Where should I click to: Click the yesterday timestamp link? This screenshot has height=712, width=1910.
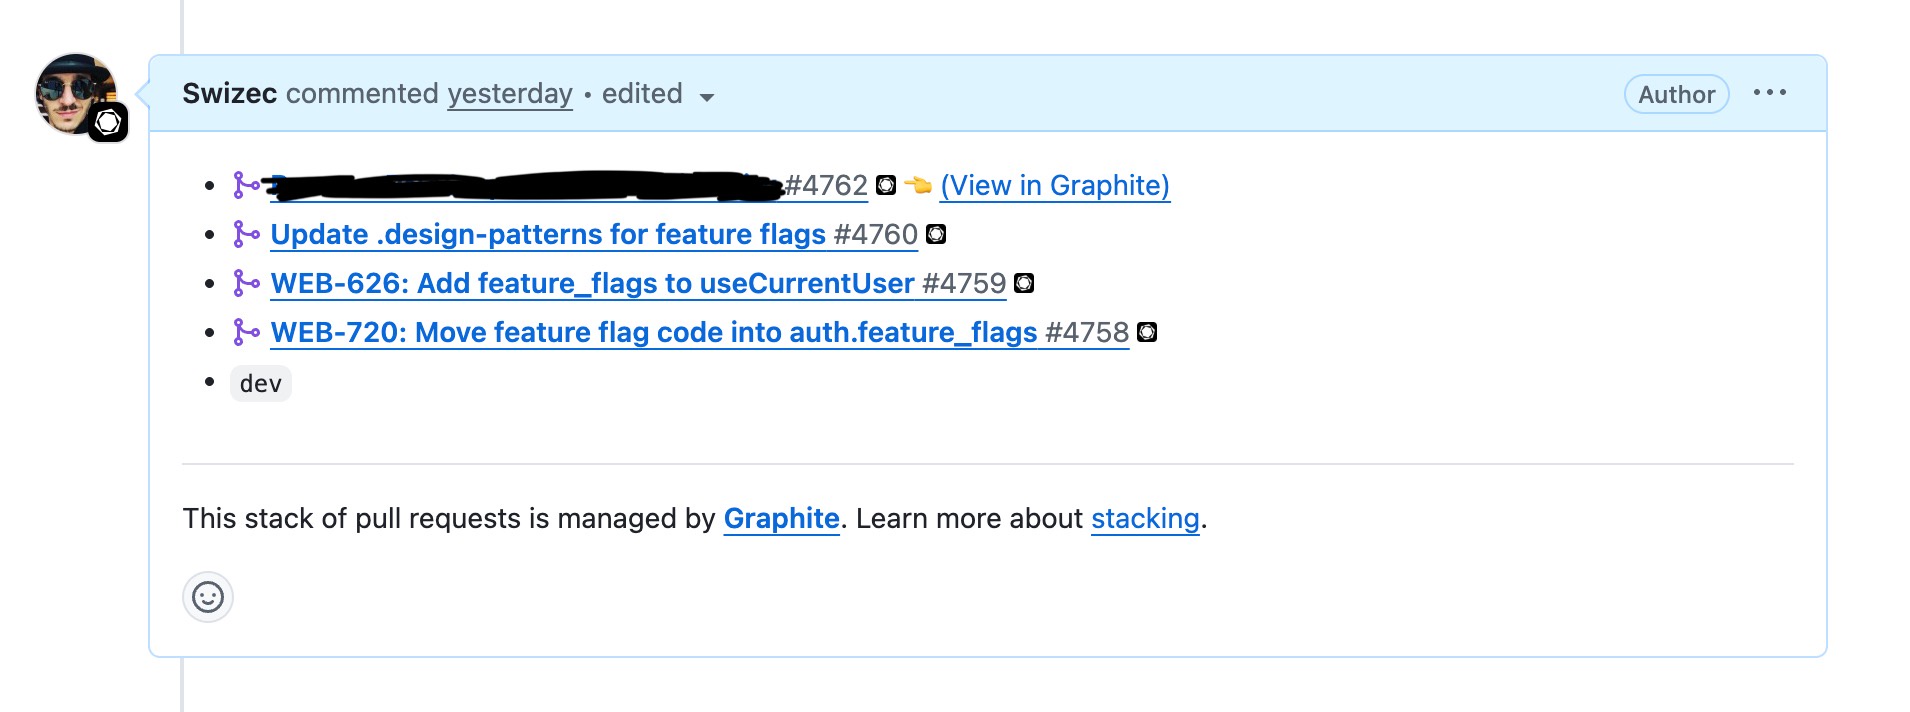pos(510,93)
